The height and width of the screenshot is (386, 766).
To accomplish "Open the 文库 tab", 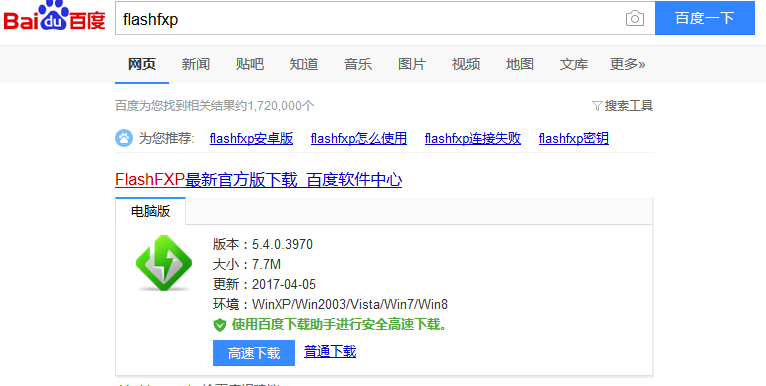I will click(574, 64).
